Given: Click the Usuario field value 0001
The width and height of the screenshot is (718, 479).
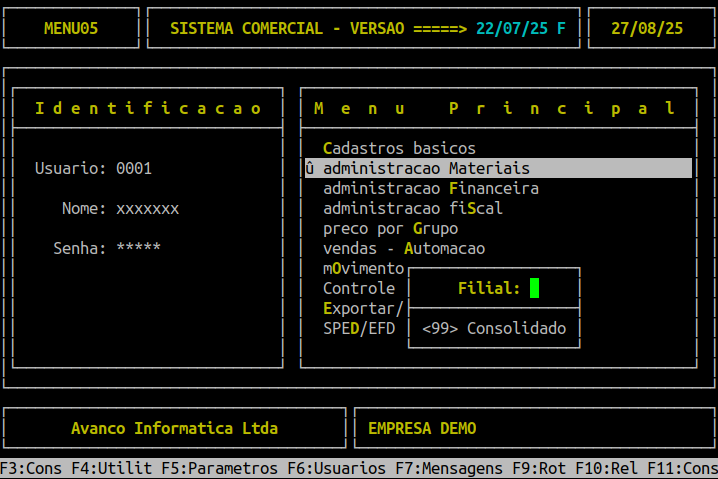Looking at the screenshot, I should (134, 169).
